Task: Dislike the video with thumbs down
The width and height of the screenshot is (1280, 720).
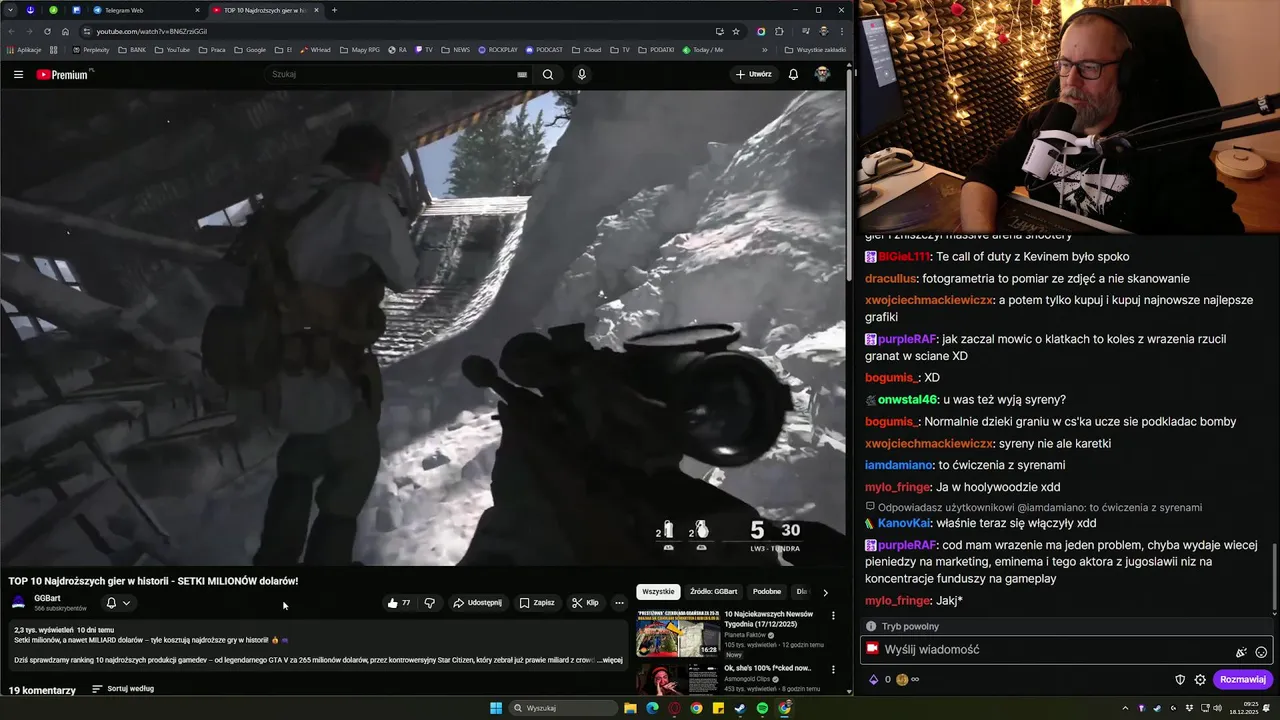Action: pyautogui.click(x=430, y=603)
